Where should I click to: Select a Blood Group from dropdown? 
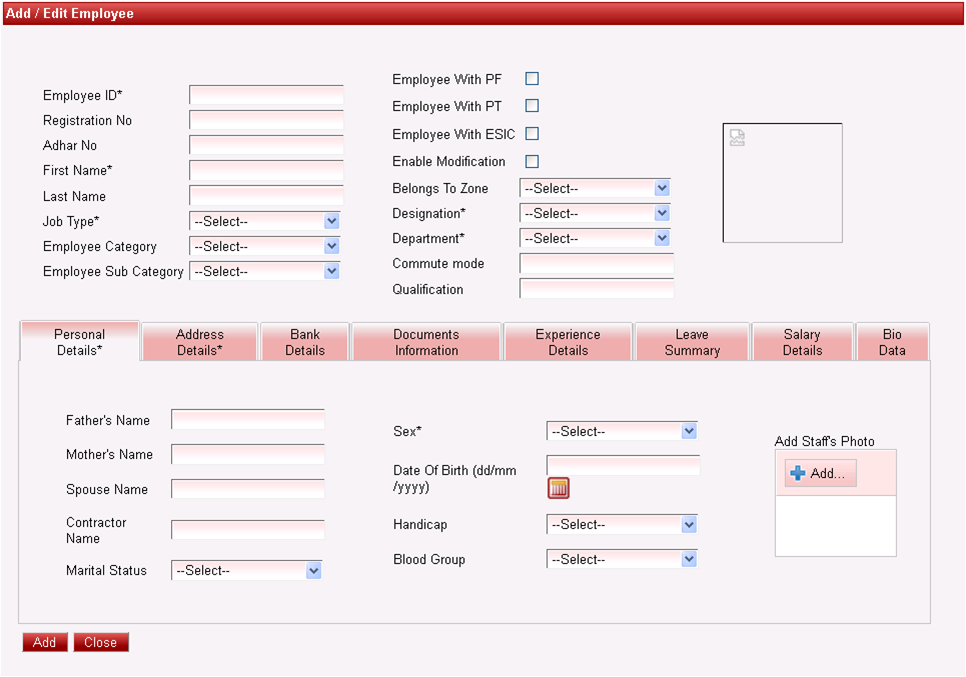[621, 559]
